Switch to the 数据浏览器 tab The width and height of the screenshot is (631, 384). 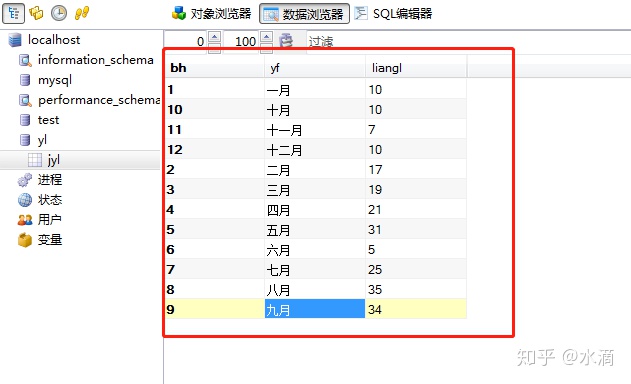pyautogui.click(x=304, y=14)
